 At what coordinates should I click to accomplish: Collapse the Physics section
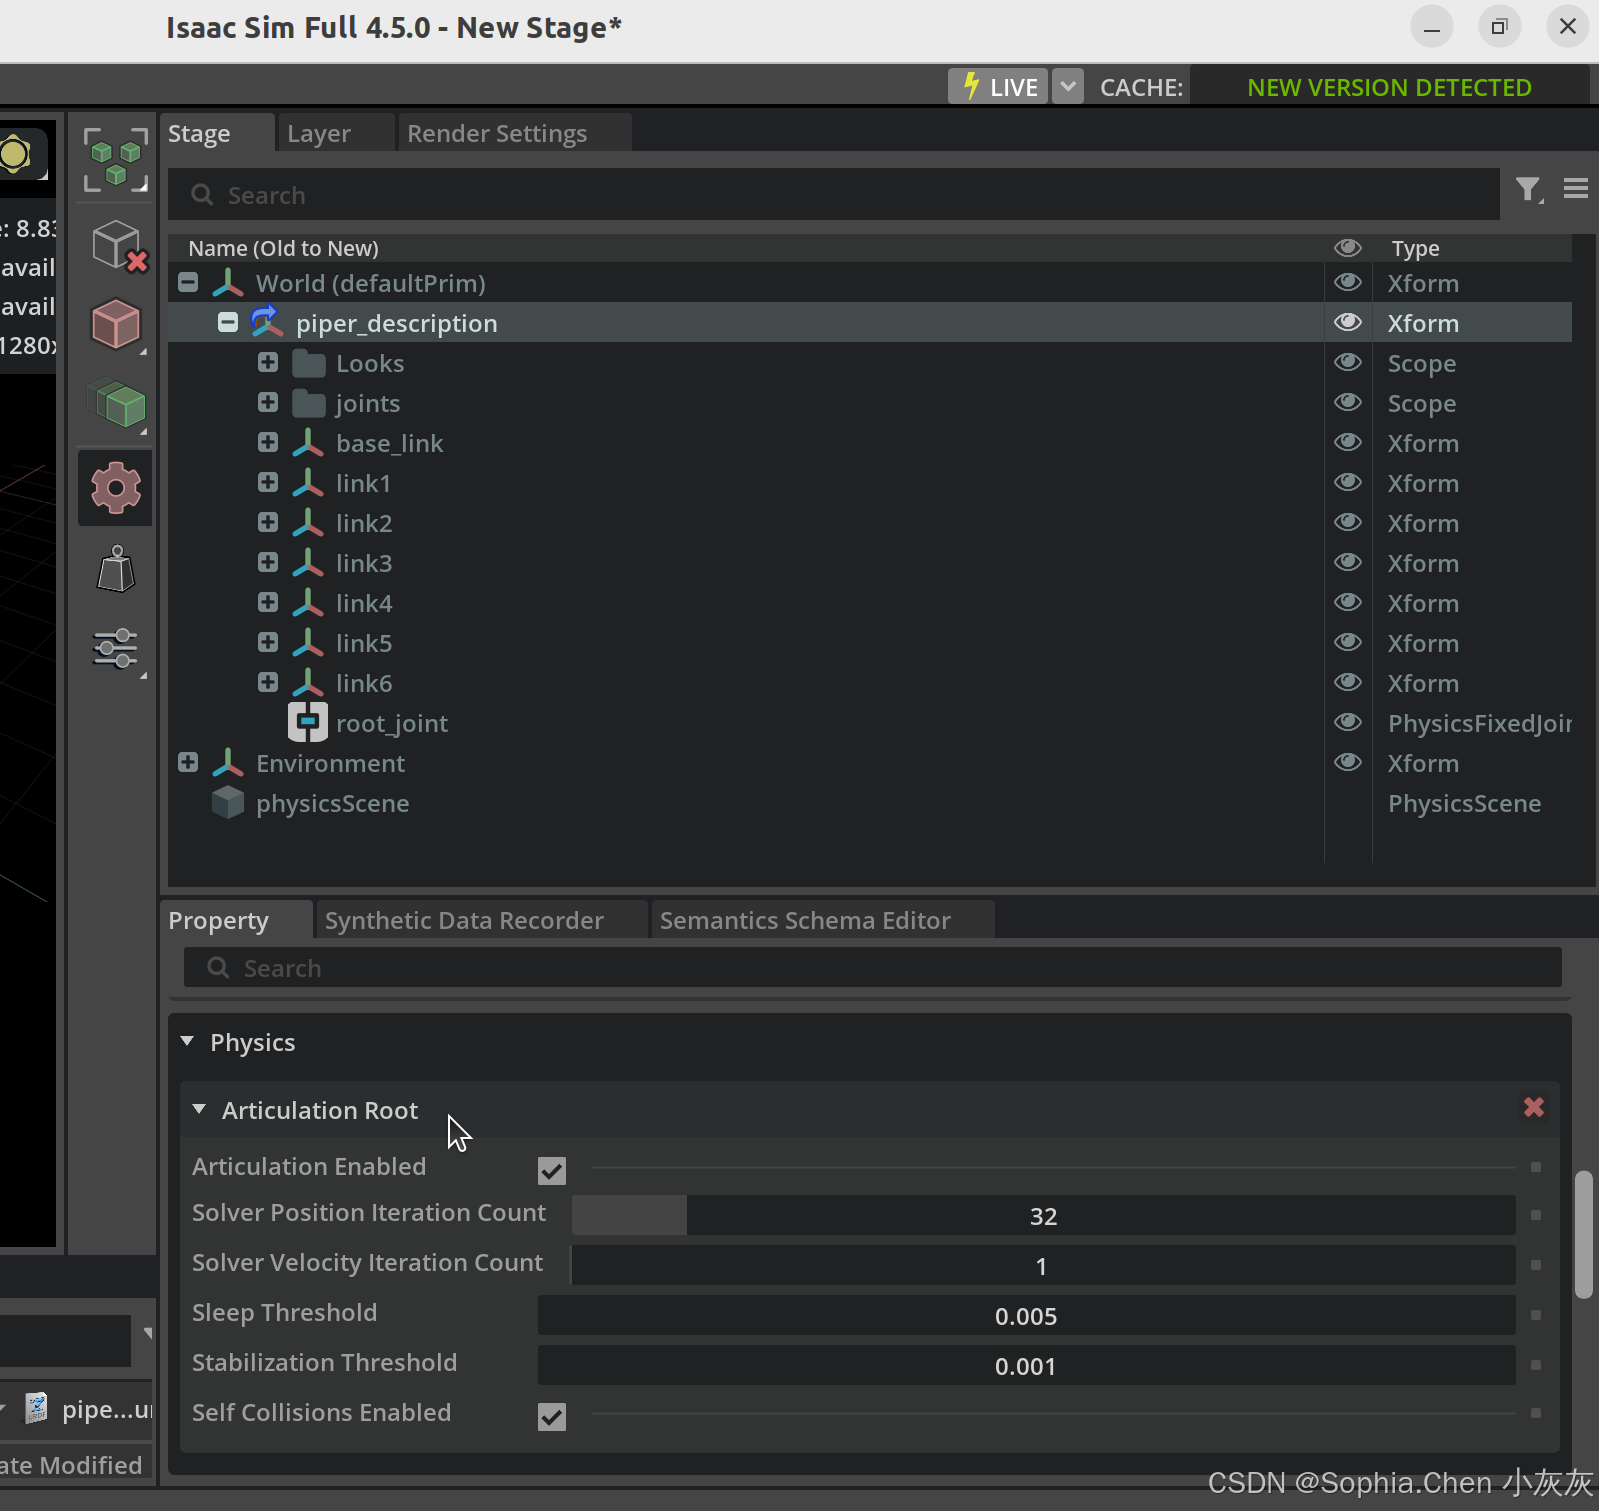[187, 1041]
